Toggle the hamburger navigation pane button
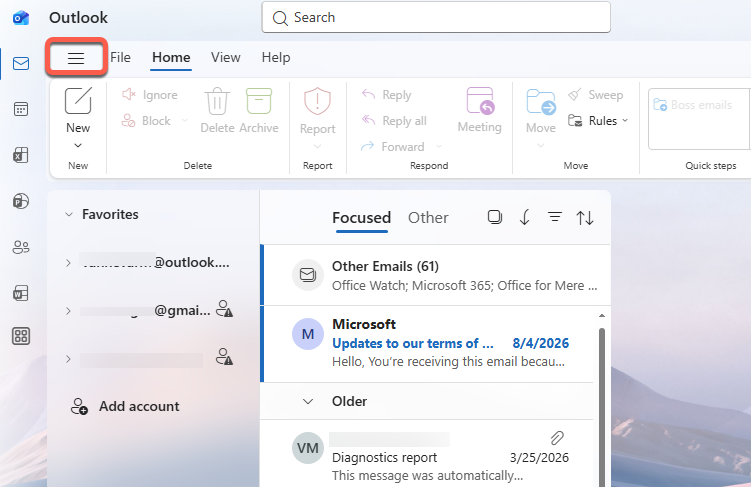The height and width of the screenshot is (487, 751). (x=76, y=58)
